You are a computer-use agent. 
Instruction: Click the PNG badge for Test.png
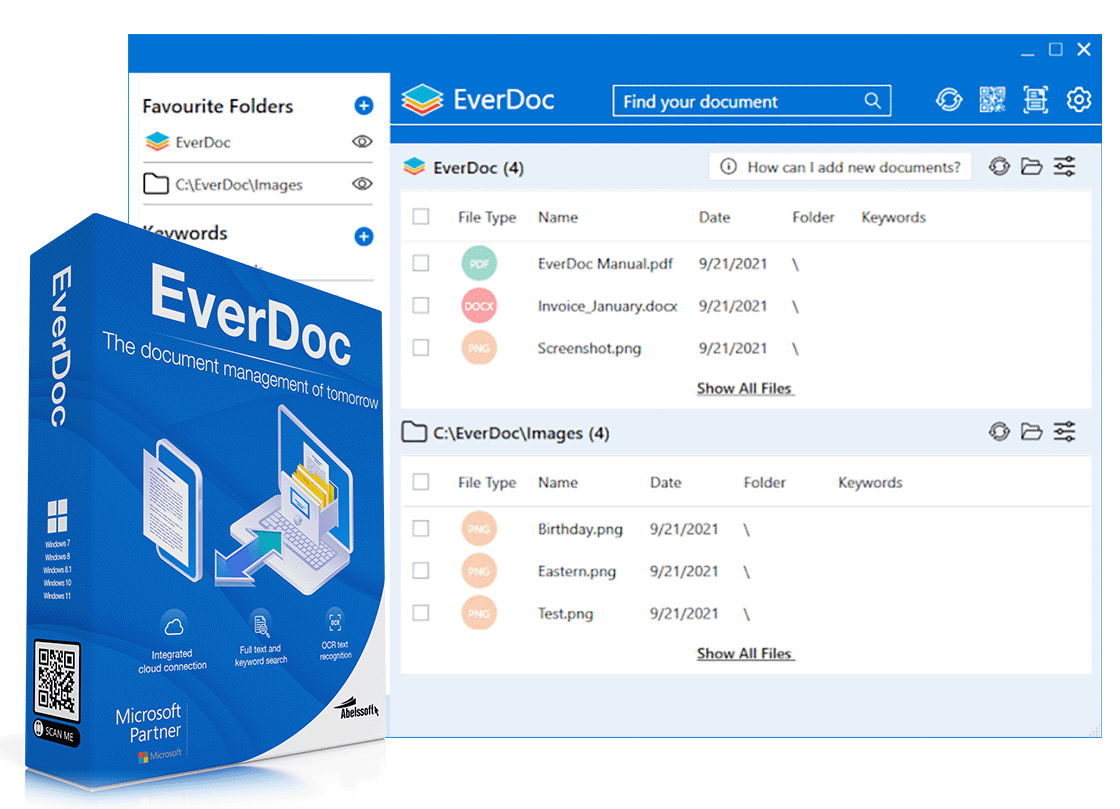point(479,613)
